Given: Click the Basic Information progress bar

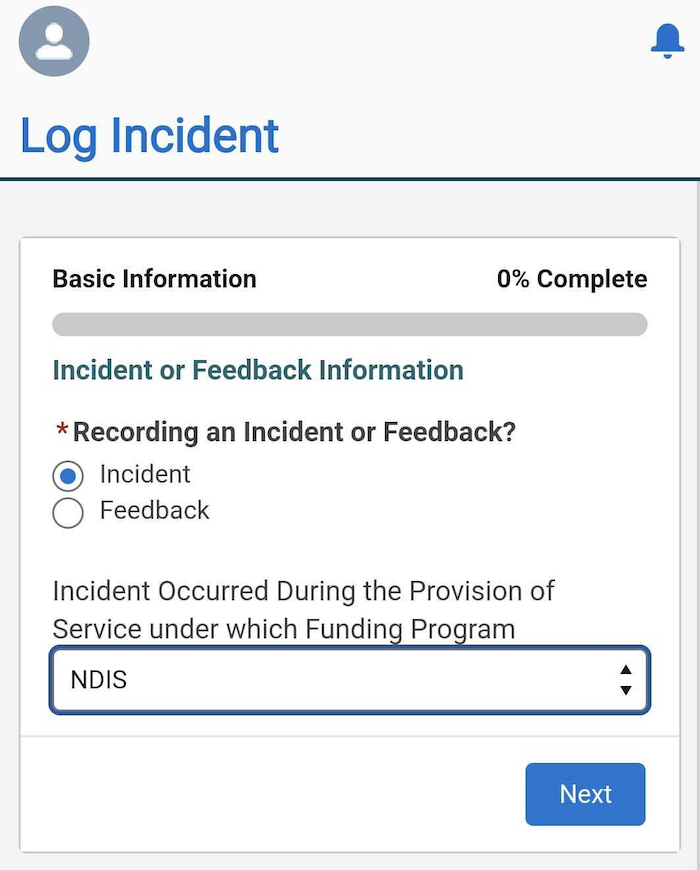Looking at the screenshot, I should pos(349,324).
